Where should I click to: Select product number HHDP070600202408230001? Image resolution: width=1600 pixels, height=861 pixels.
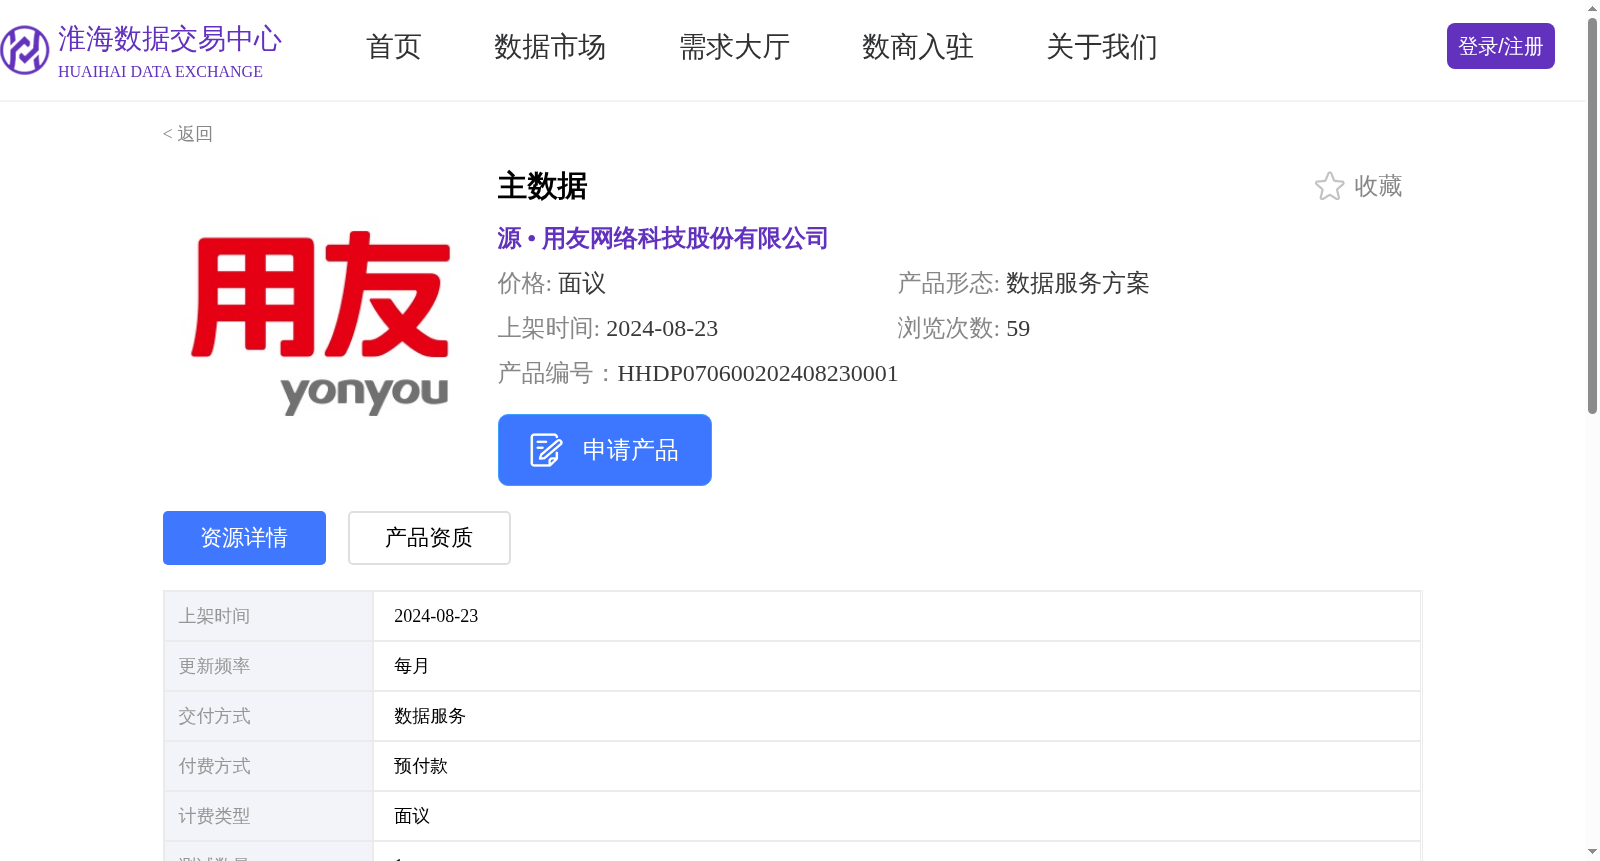click(x=758, y=373)
